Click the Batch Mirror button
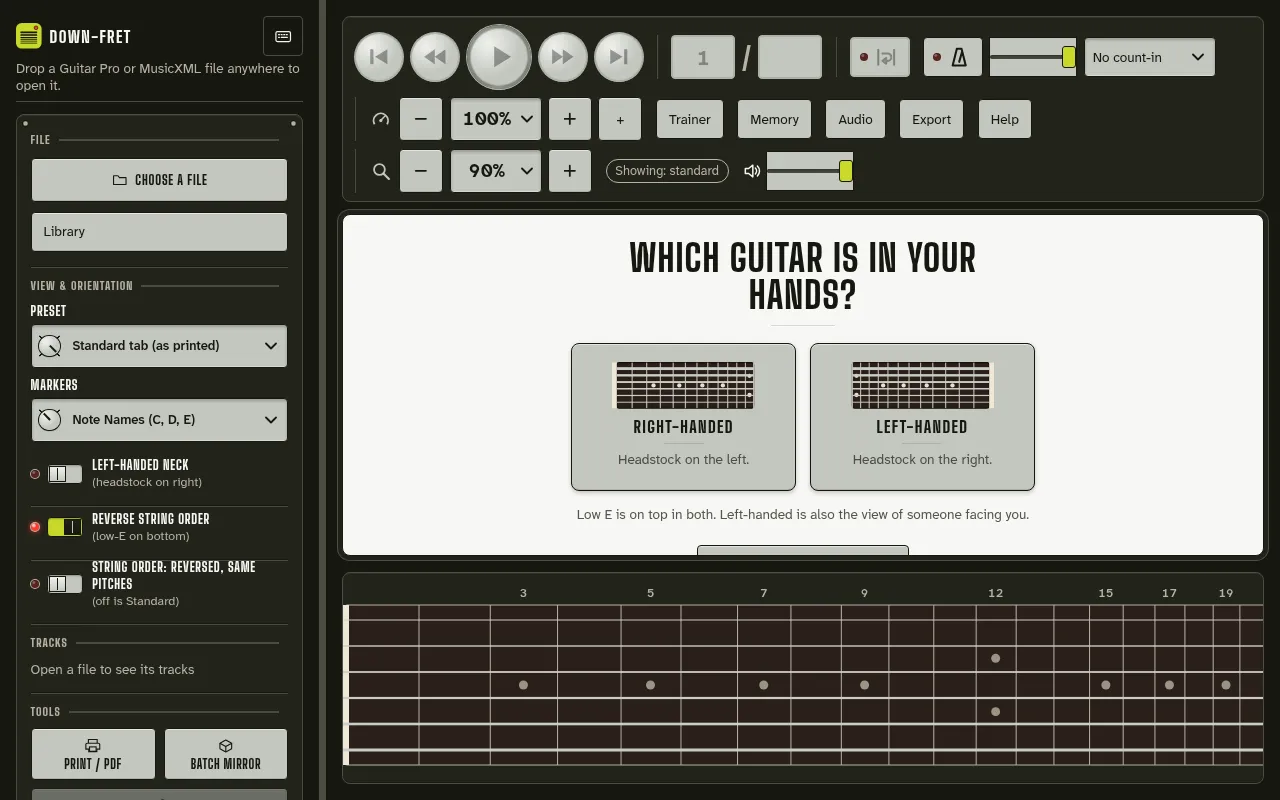 coord(226,754)
